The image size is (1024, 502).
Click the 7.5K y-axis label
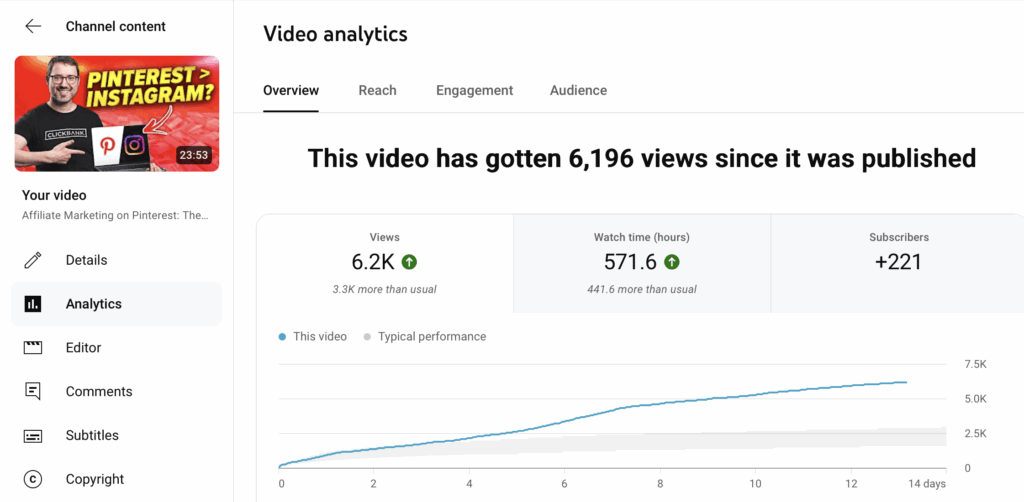tap(975, 364)
